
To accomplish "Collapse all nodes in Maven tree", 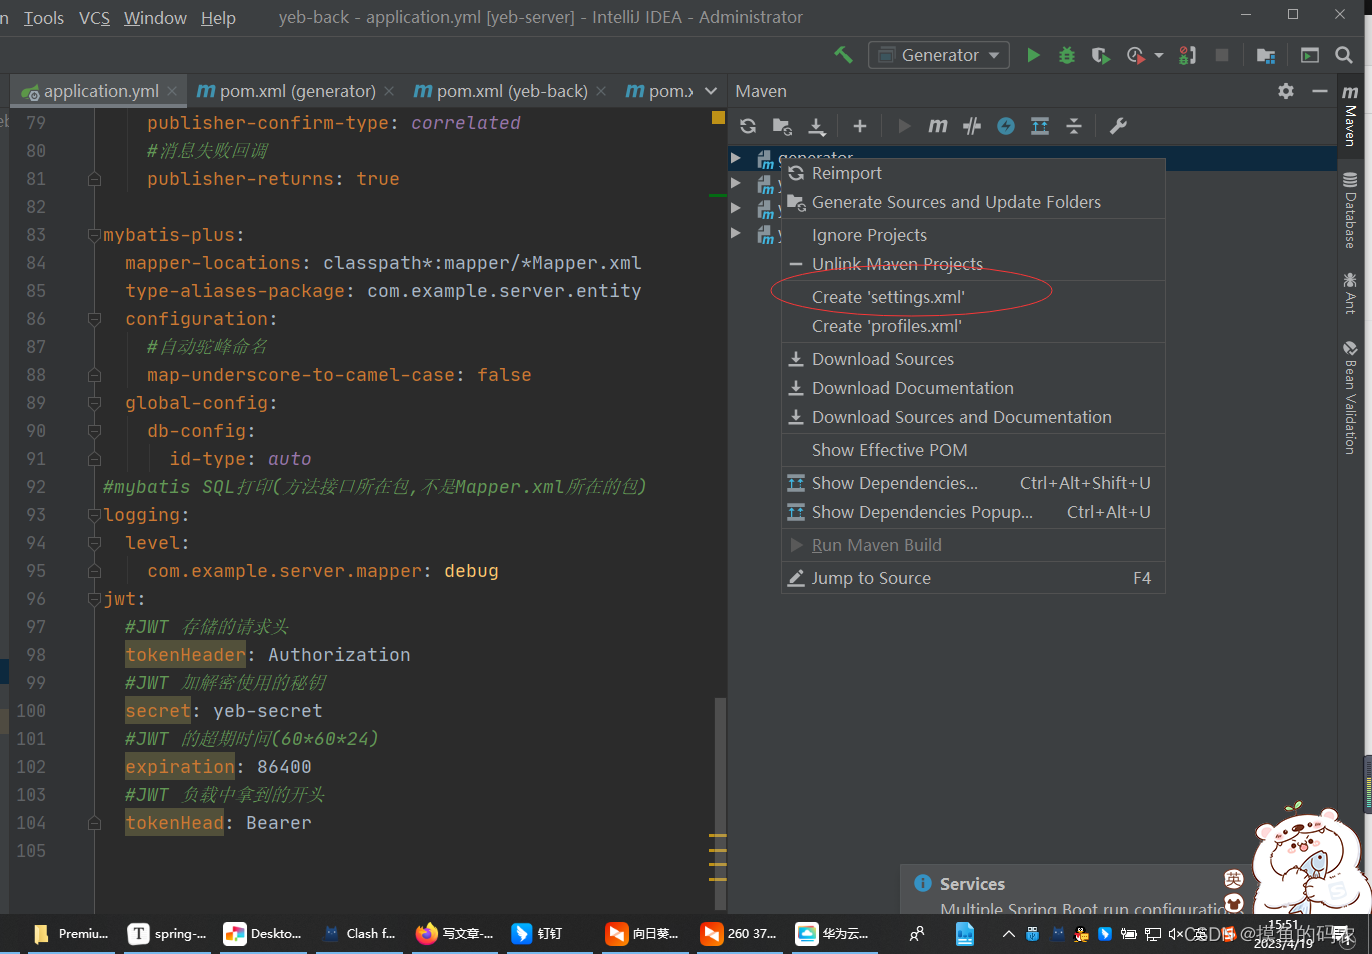I will (1074, 126).
